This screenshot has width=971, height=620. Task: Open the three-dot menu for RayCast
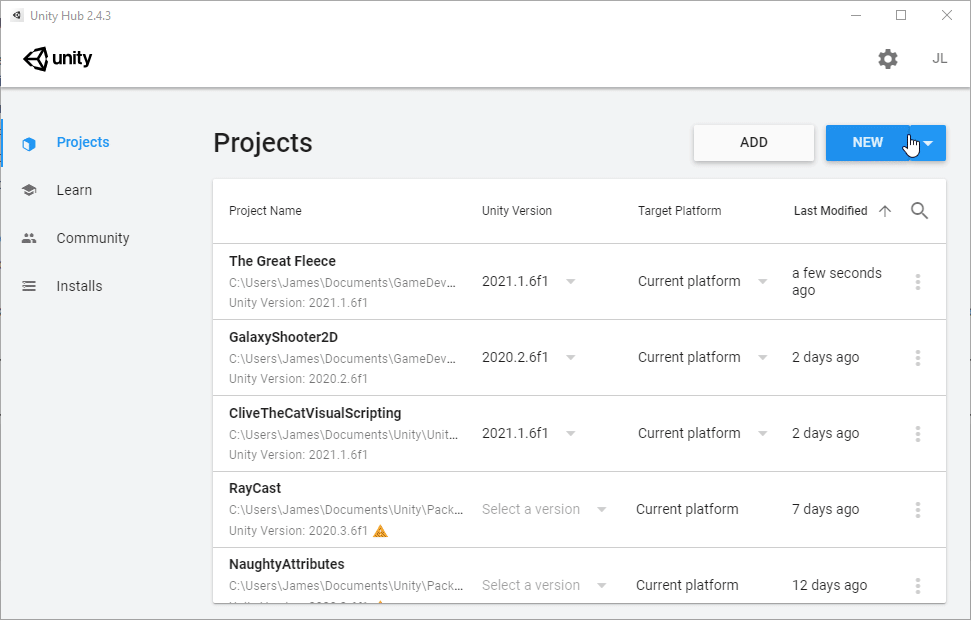click(x=917, y=510)
